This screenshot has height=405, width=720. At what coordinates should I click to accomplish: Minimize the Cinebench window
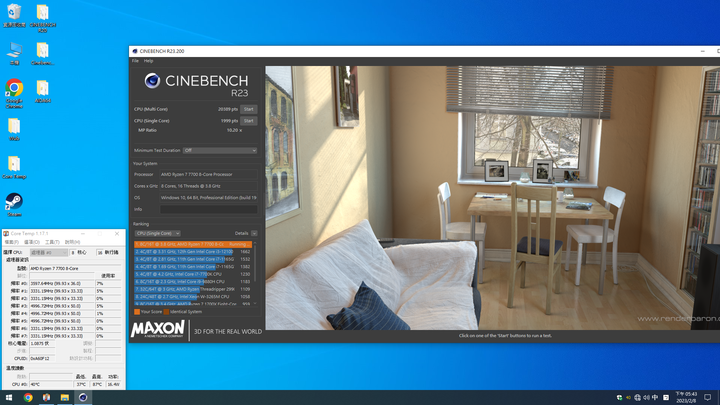[703, 51]
